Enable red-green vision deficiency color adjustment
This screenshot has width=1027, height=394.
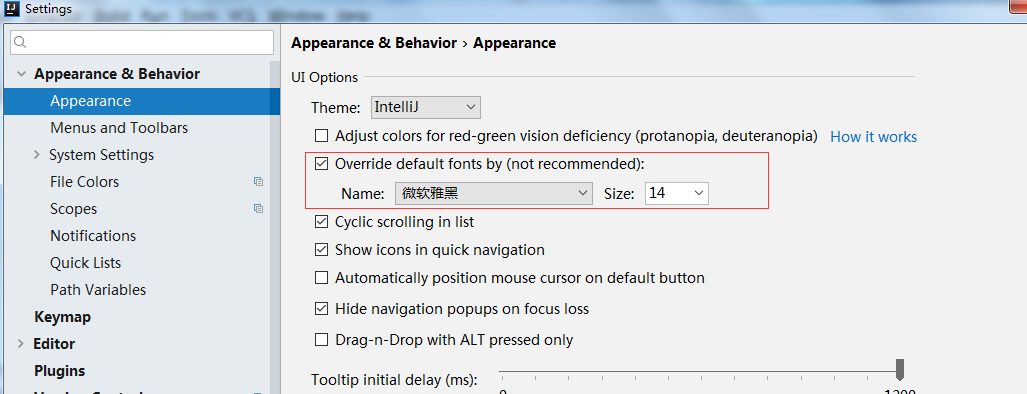pyautogui.click(x=322, y=136)
